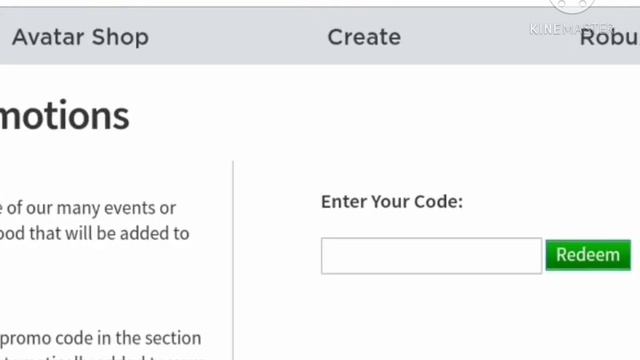The width and height of the screenshot is (640, 360).
Task: Open the Robux menu item
Action: [x=609, y=38]
